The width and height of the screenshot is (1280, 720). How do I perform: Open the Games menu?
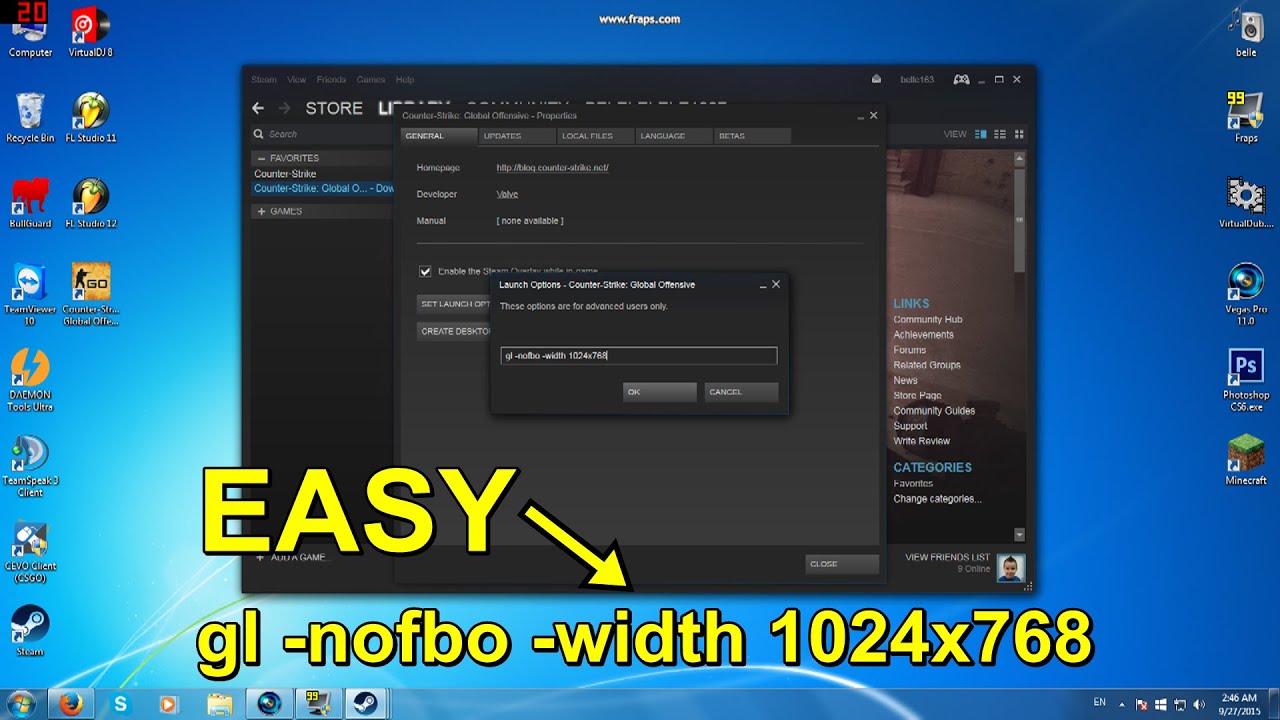click(x=371, y=79)
